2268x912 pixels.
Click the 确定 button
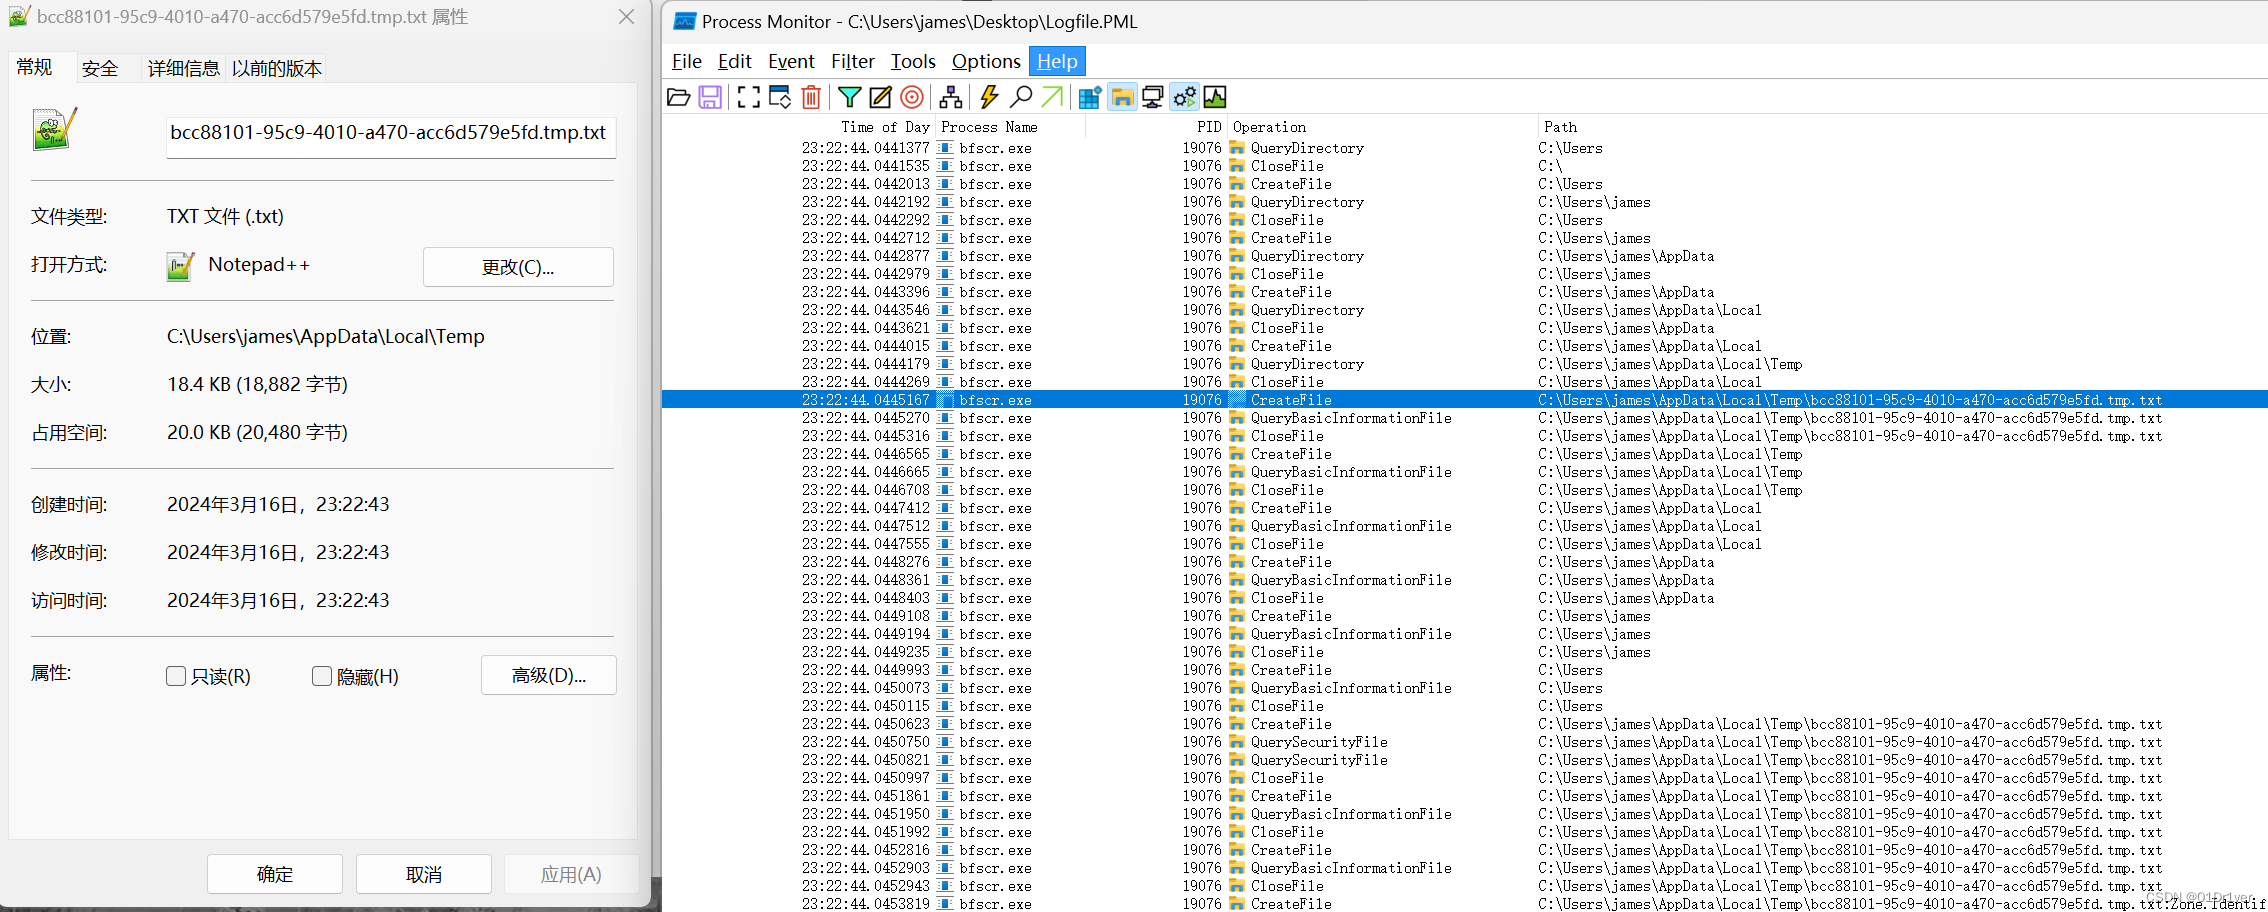(x=275, y=874)
